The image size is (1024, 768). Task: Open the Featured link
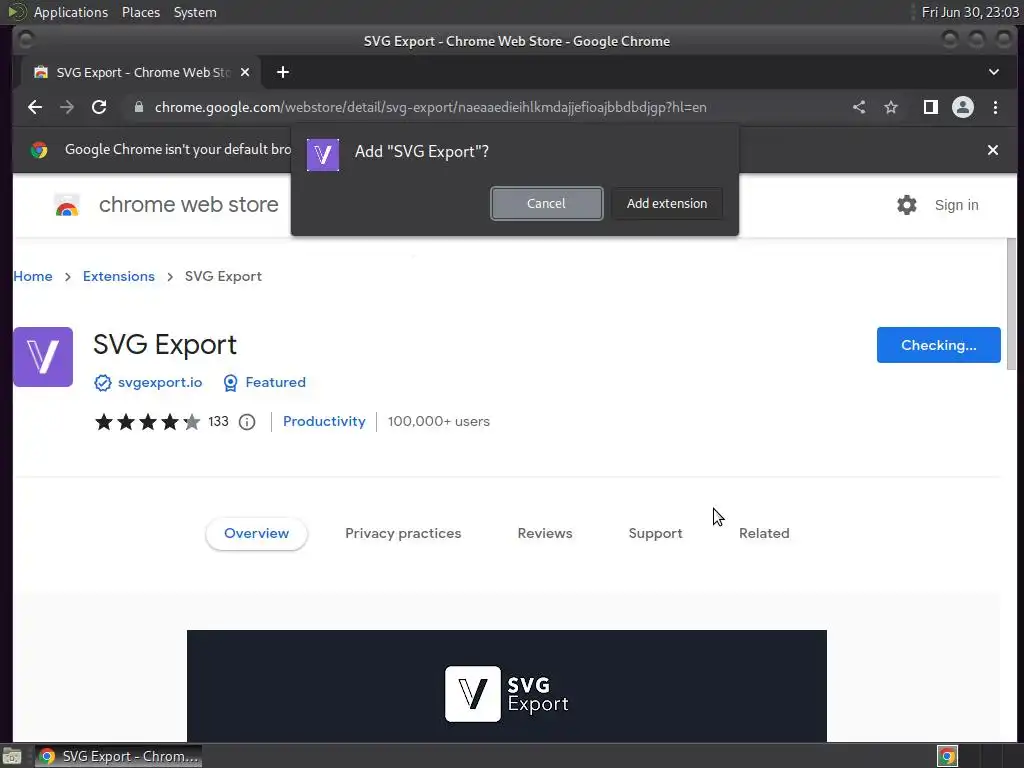pyautogui.click(x=276, y=383)
